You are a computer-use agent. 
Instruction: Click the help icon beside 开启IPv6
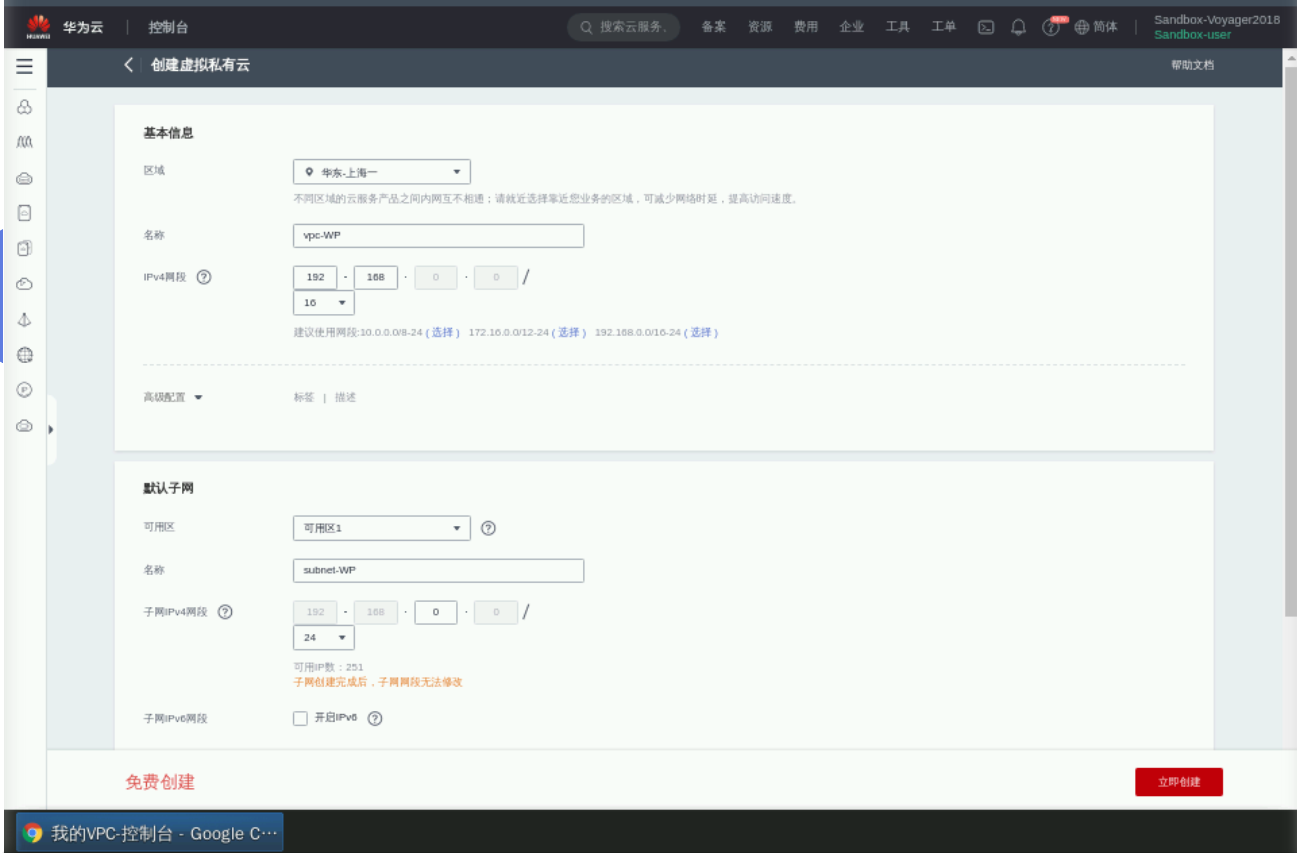tap(375, 718)
